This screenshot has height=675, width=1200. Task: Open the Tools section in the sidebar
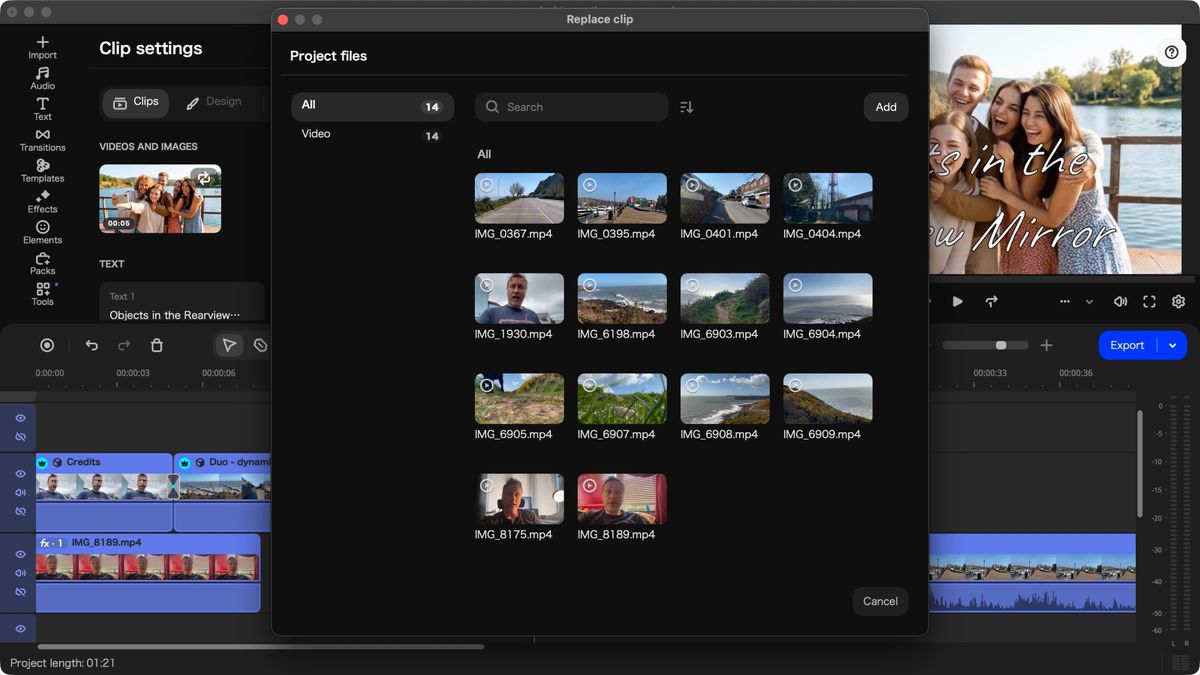42,295
